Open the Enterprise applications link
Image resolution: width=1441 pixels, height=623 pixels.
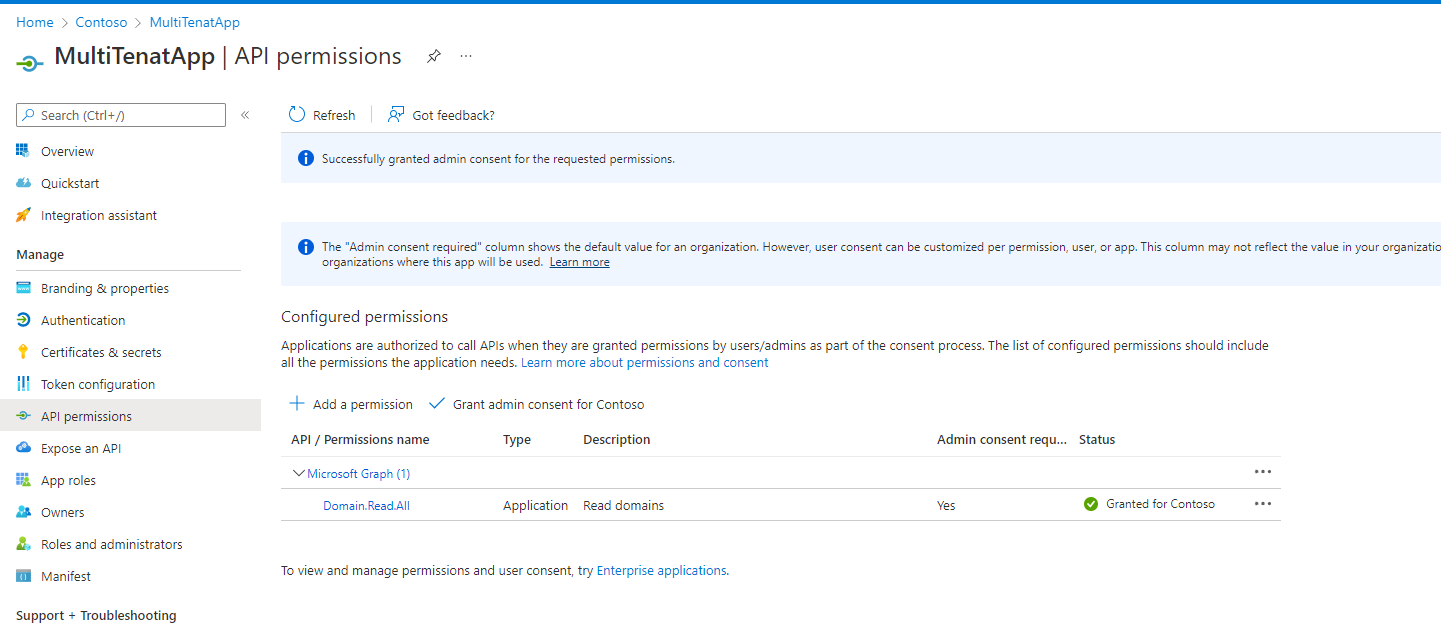(x=661, y=570)
